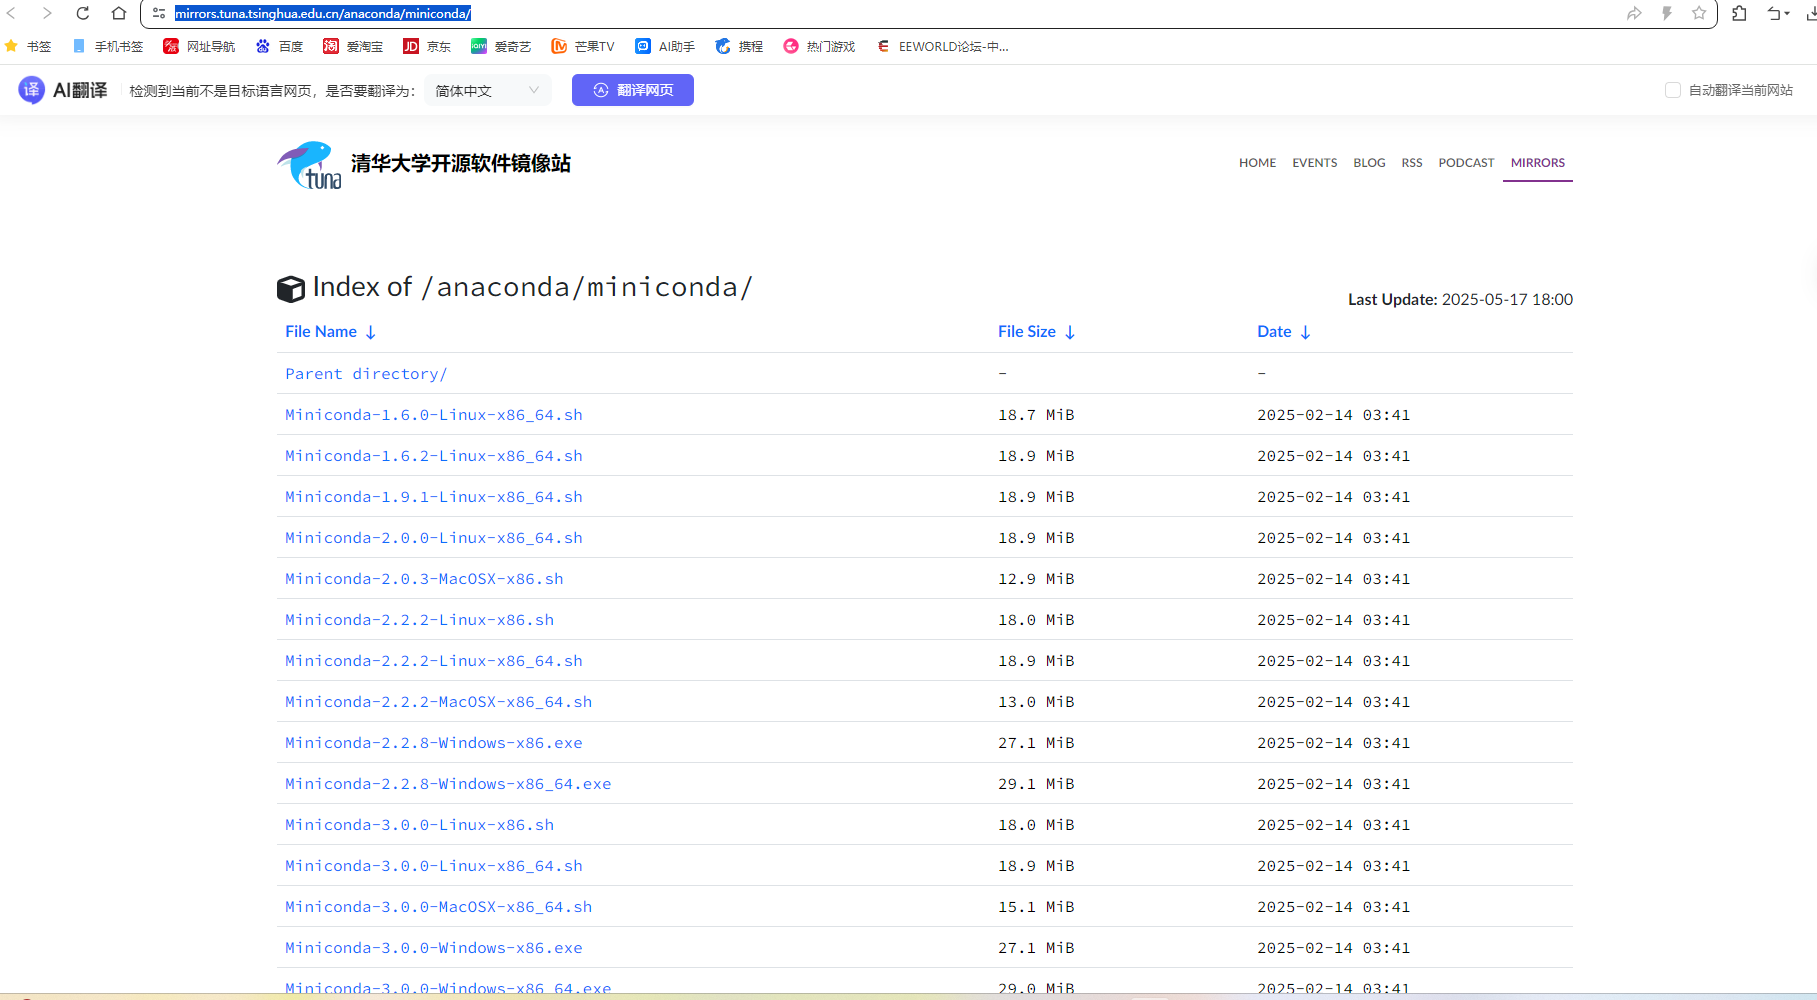Download Miniconda-3.0.0-Linux-x86_64.sh

434,866
